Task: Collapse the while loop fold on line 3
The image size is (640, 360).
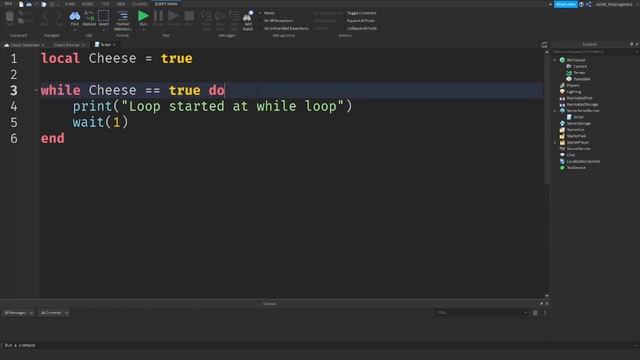Action: tap(36, 90)
